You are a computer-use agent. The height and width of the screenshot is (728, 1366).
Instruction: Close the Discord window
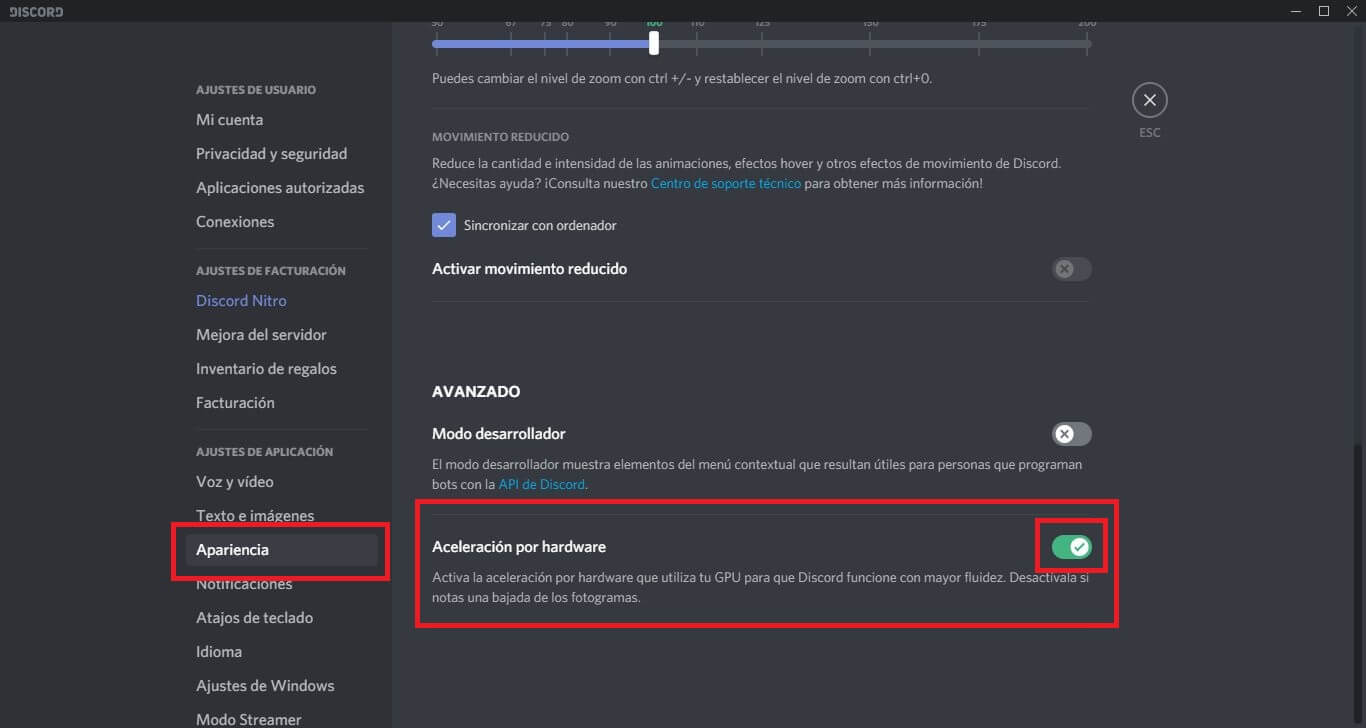[1351, 11]
